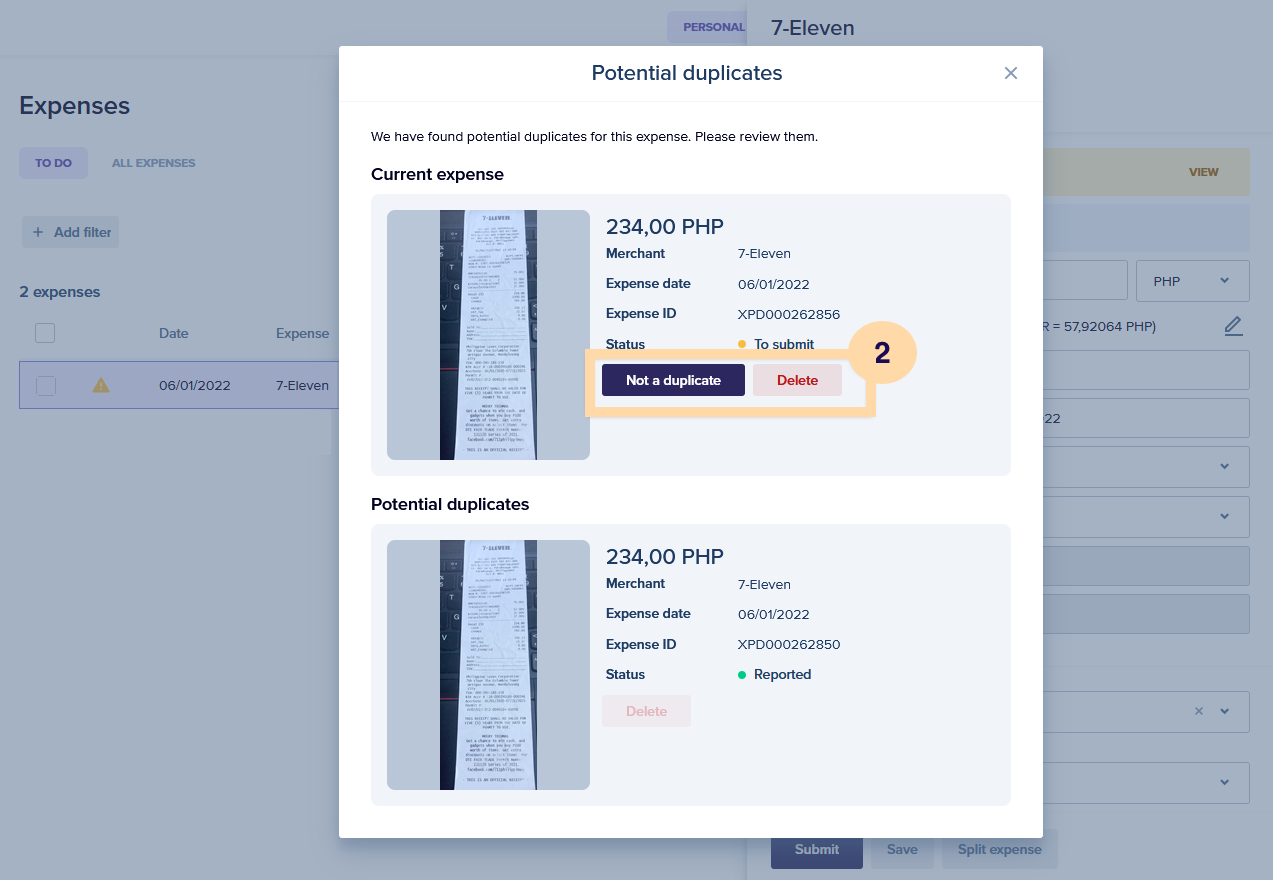Click the 2 expenses count label
This screenshot has height=880, width=1273.
click(x=60, y=292)
